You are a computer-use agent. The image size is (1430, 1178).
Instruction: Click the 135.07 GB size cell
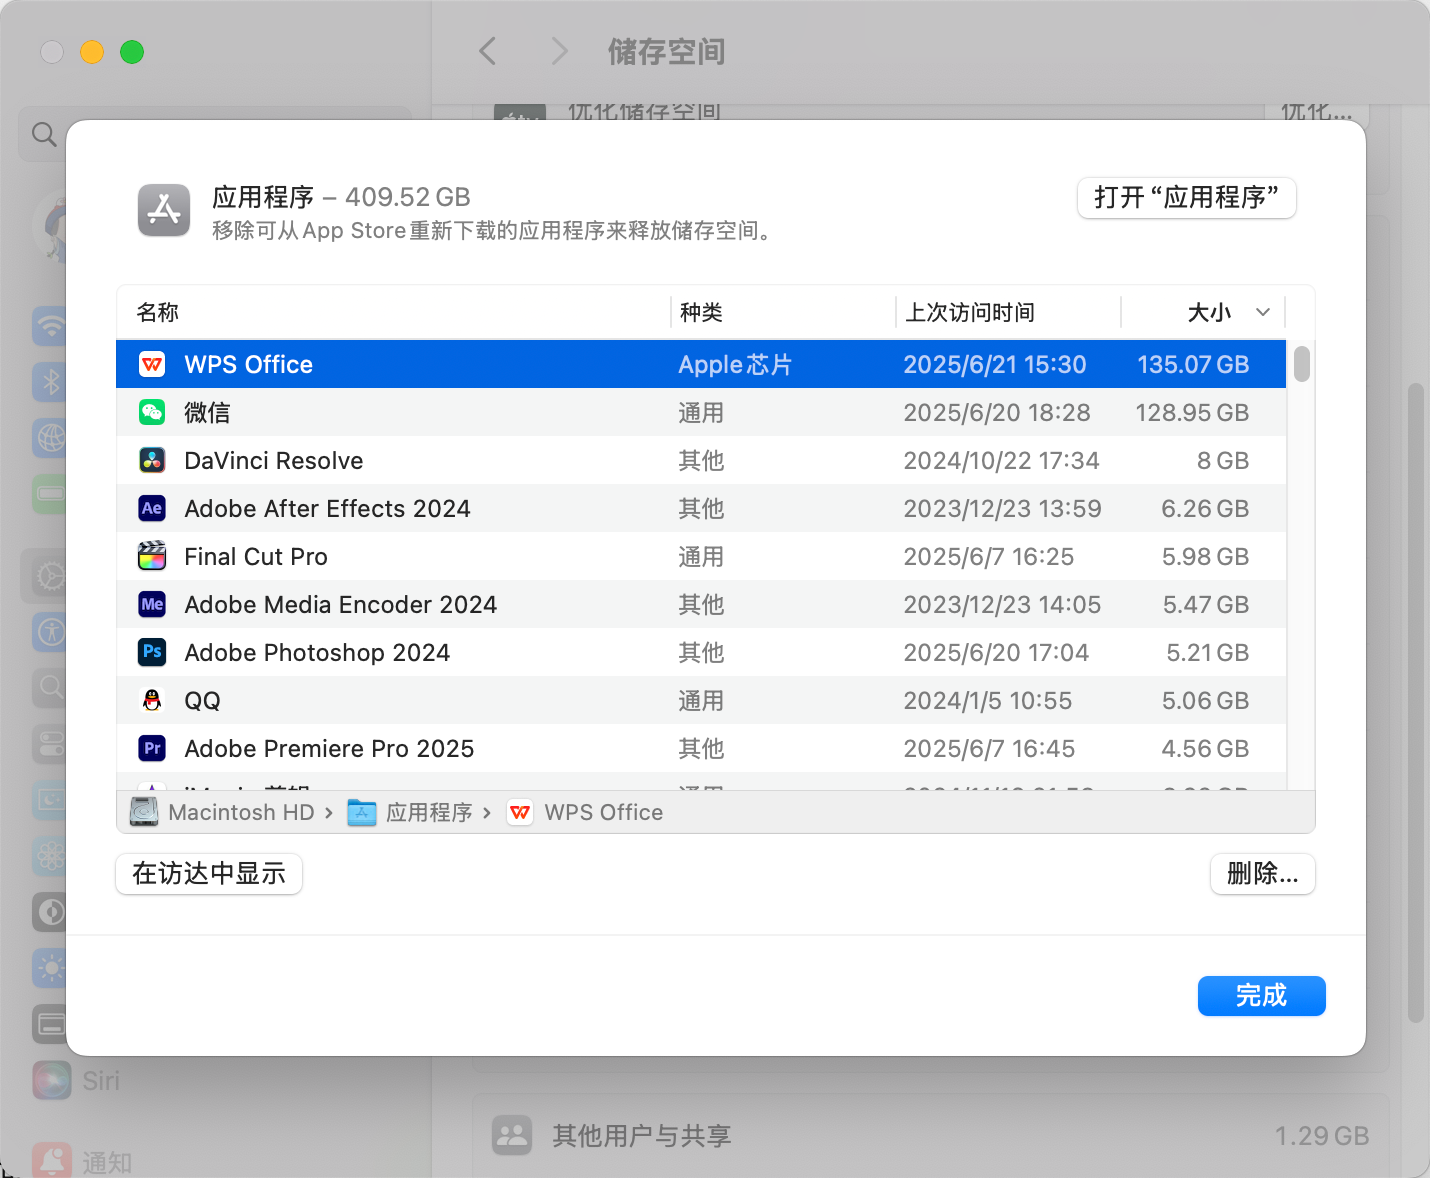point(1193,364)
